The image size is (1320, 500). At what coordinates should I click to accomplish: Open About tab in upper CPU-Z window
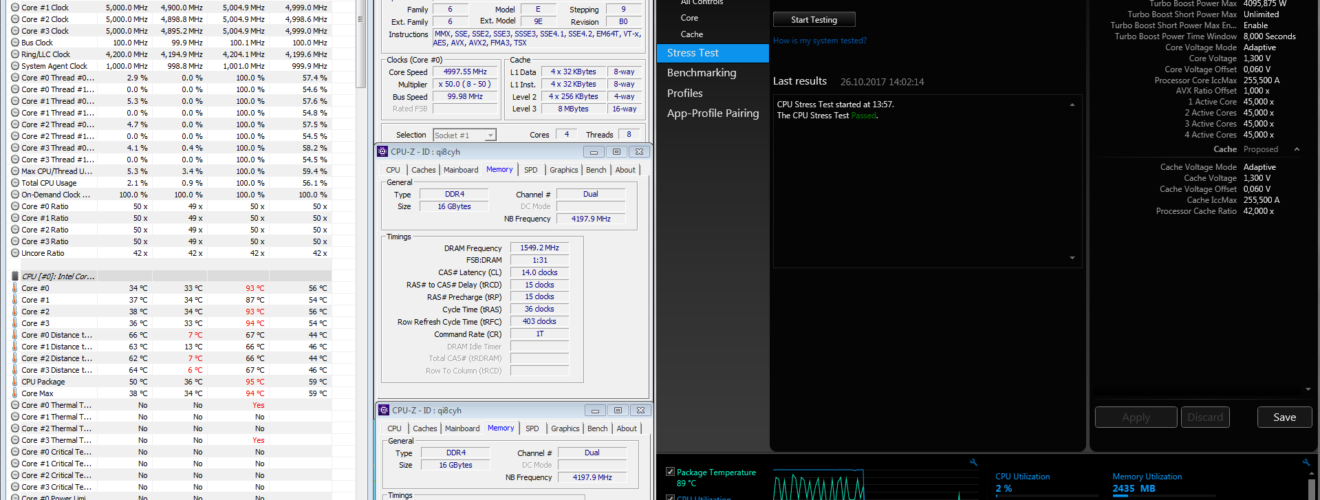click(625, 170)
